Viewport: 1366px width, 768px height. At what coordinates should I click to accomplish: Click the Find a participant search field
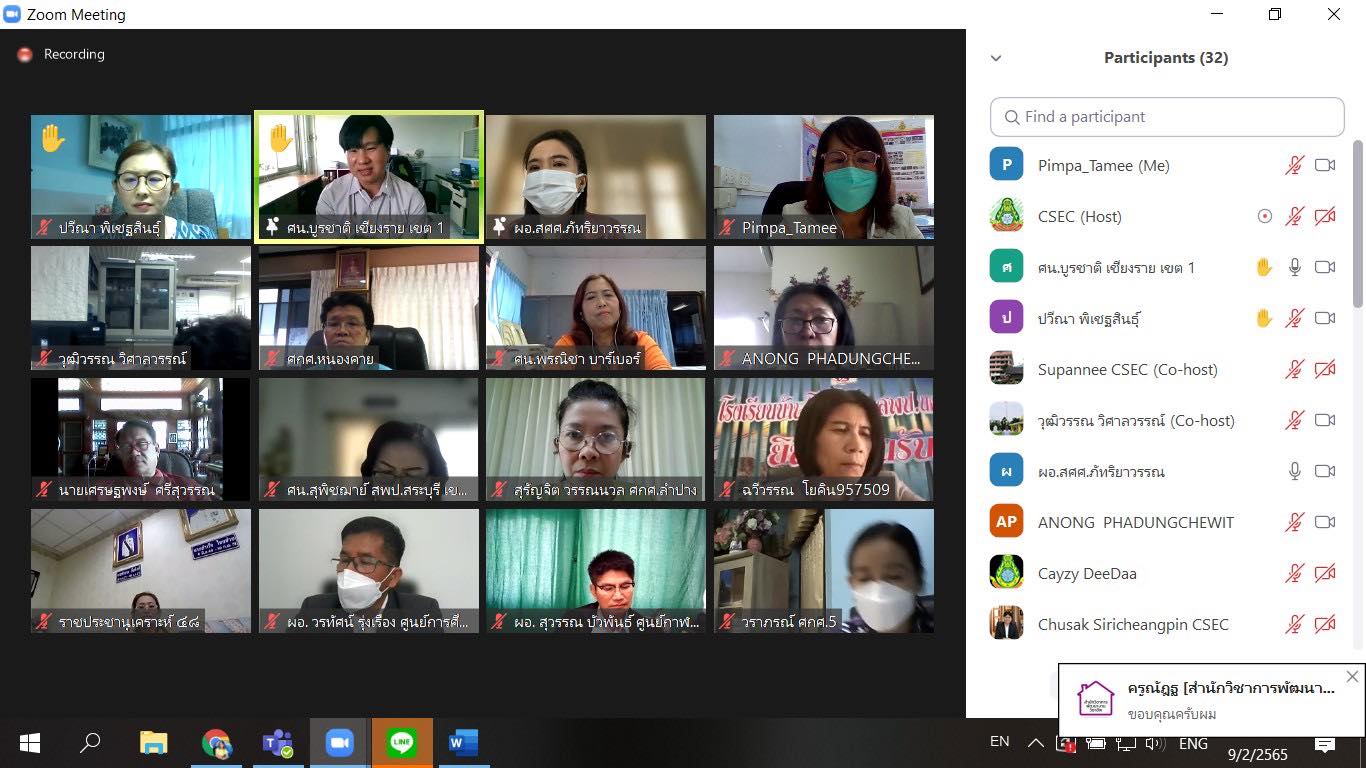coord(1167,117)
